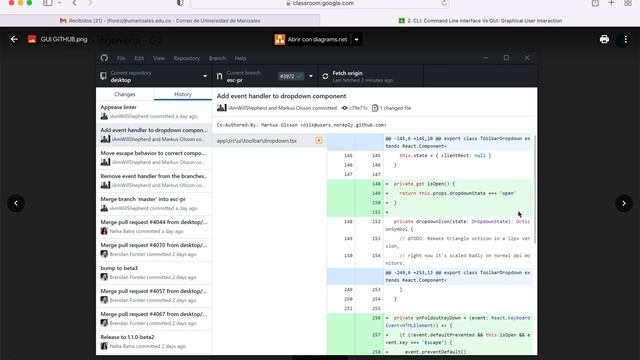
Task: Click the '1 changed file' label
Action: point(395,108)
